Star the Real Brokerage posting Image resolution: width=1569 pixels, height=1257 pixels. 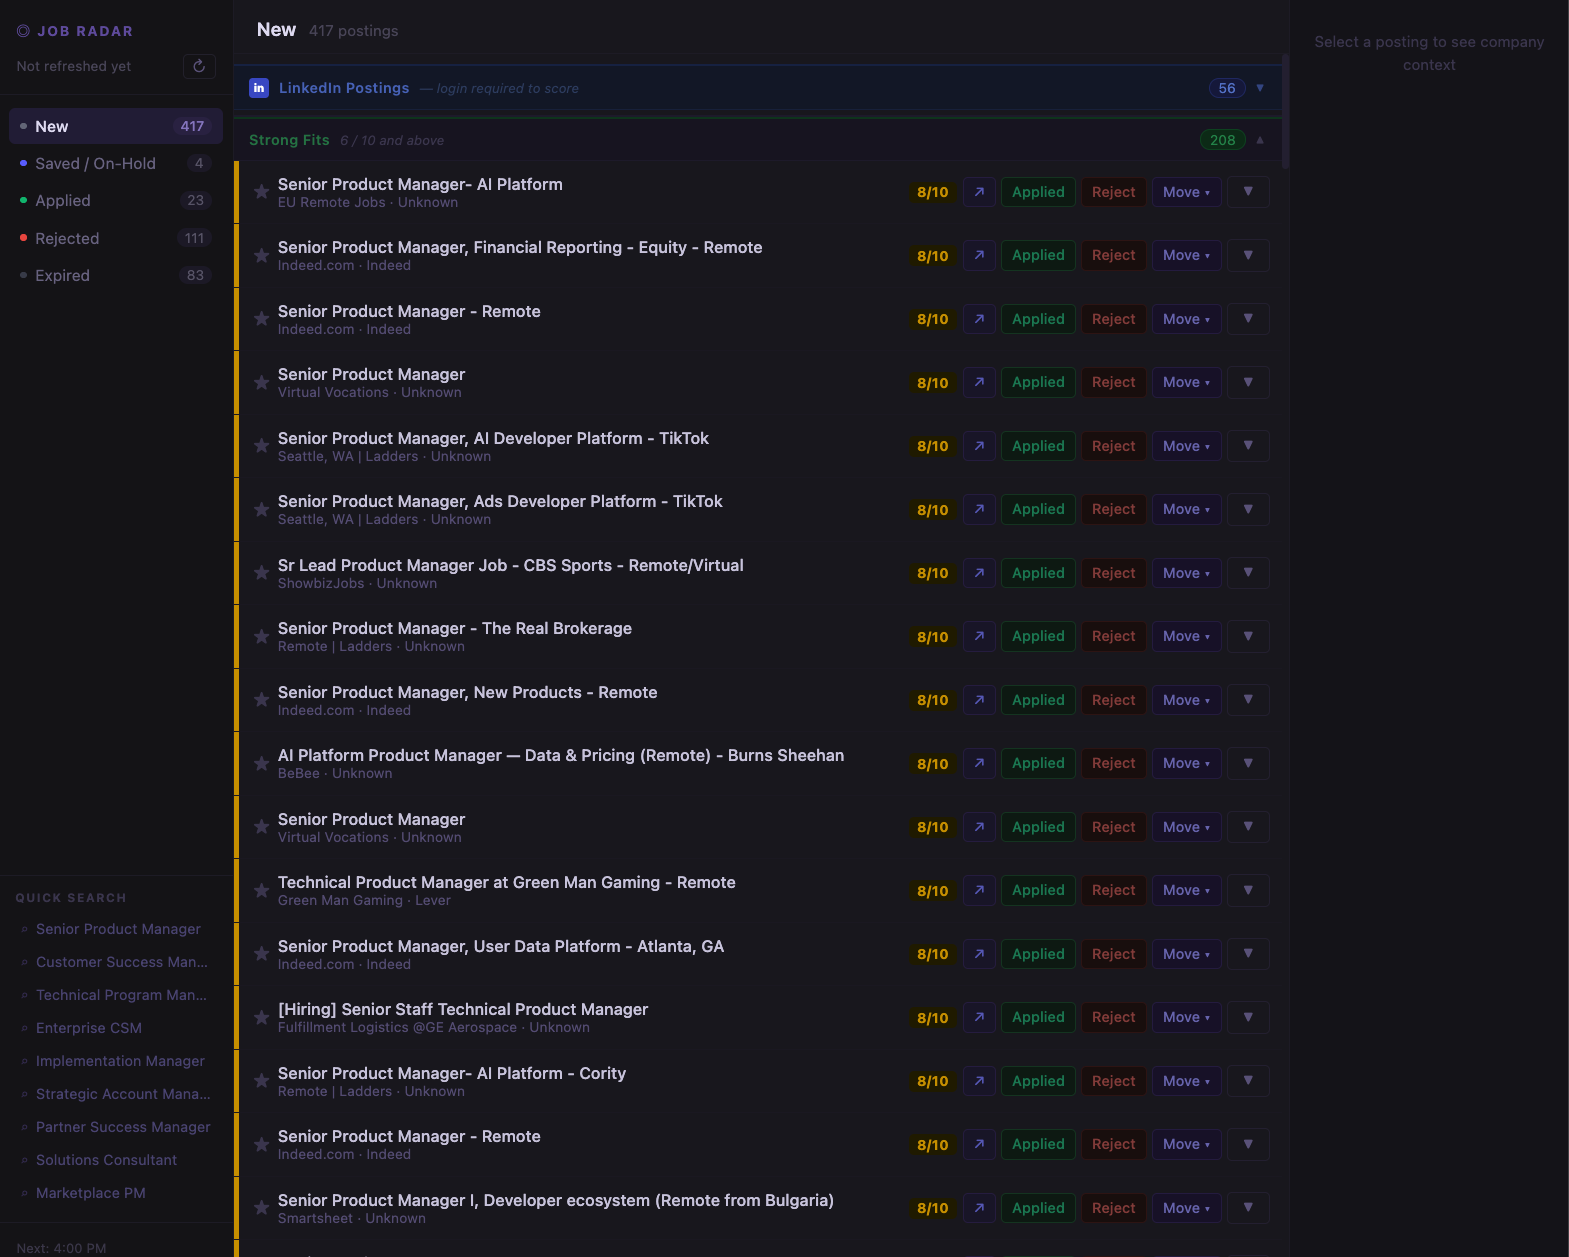261,636
